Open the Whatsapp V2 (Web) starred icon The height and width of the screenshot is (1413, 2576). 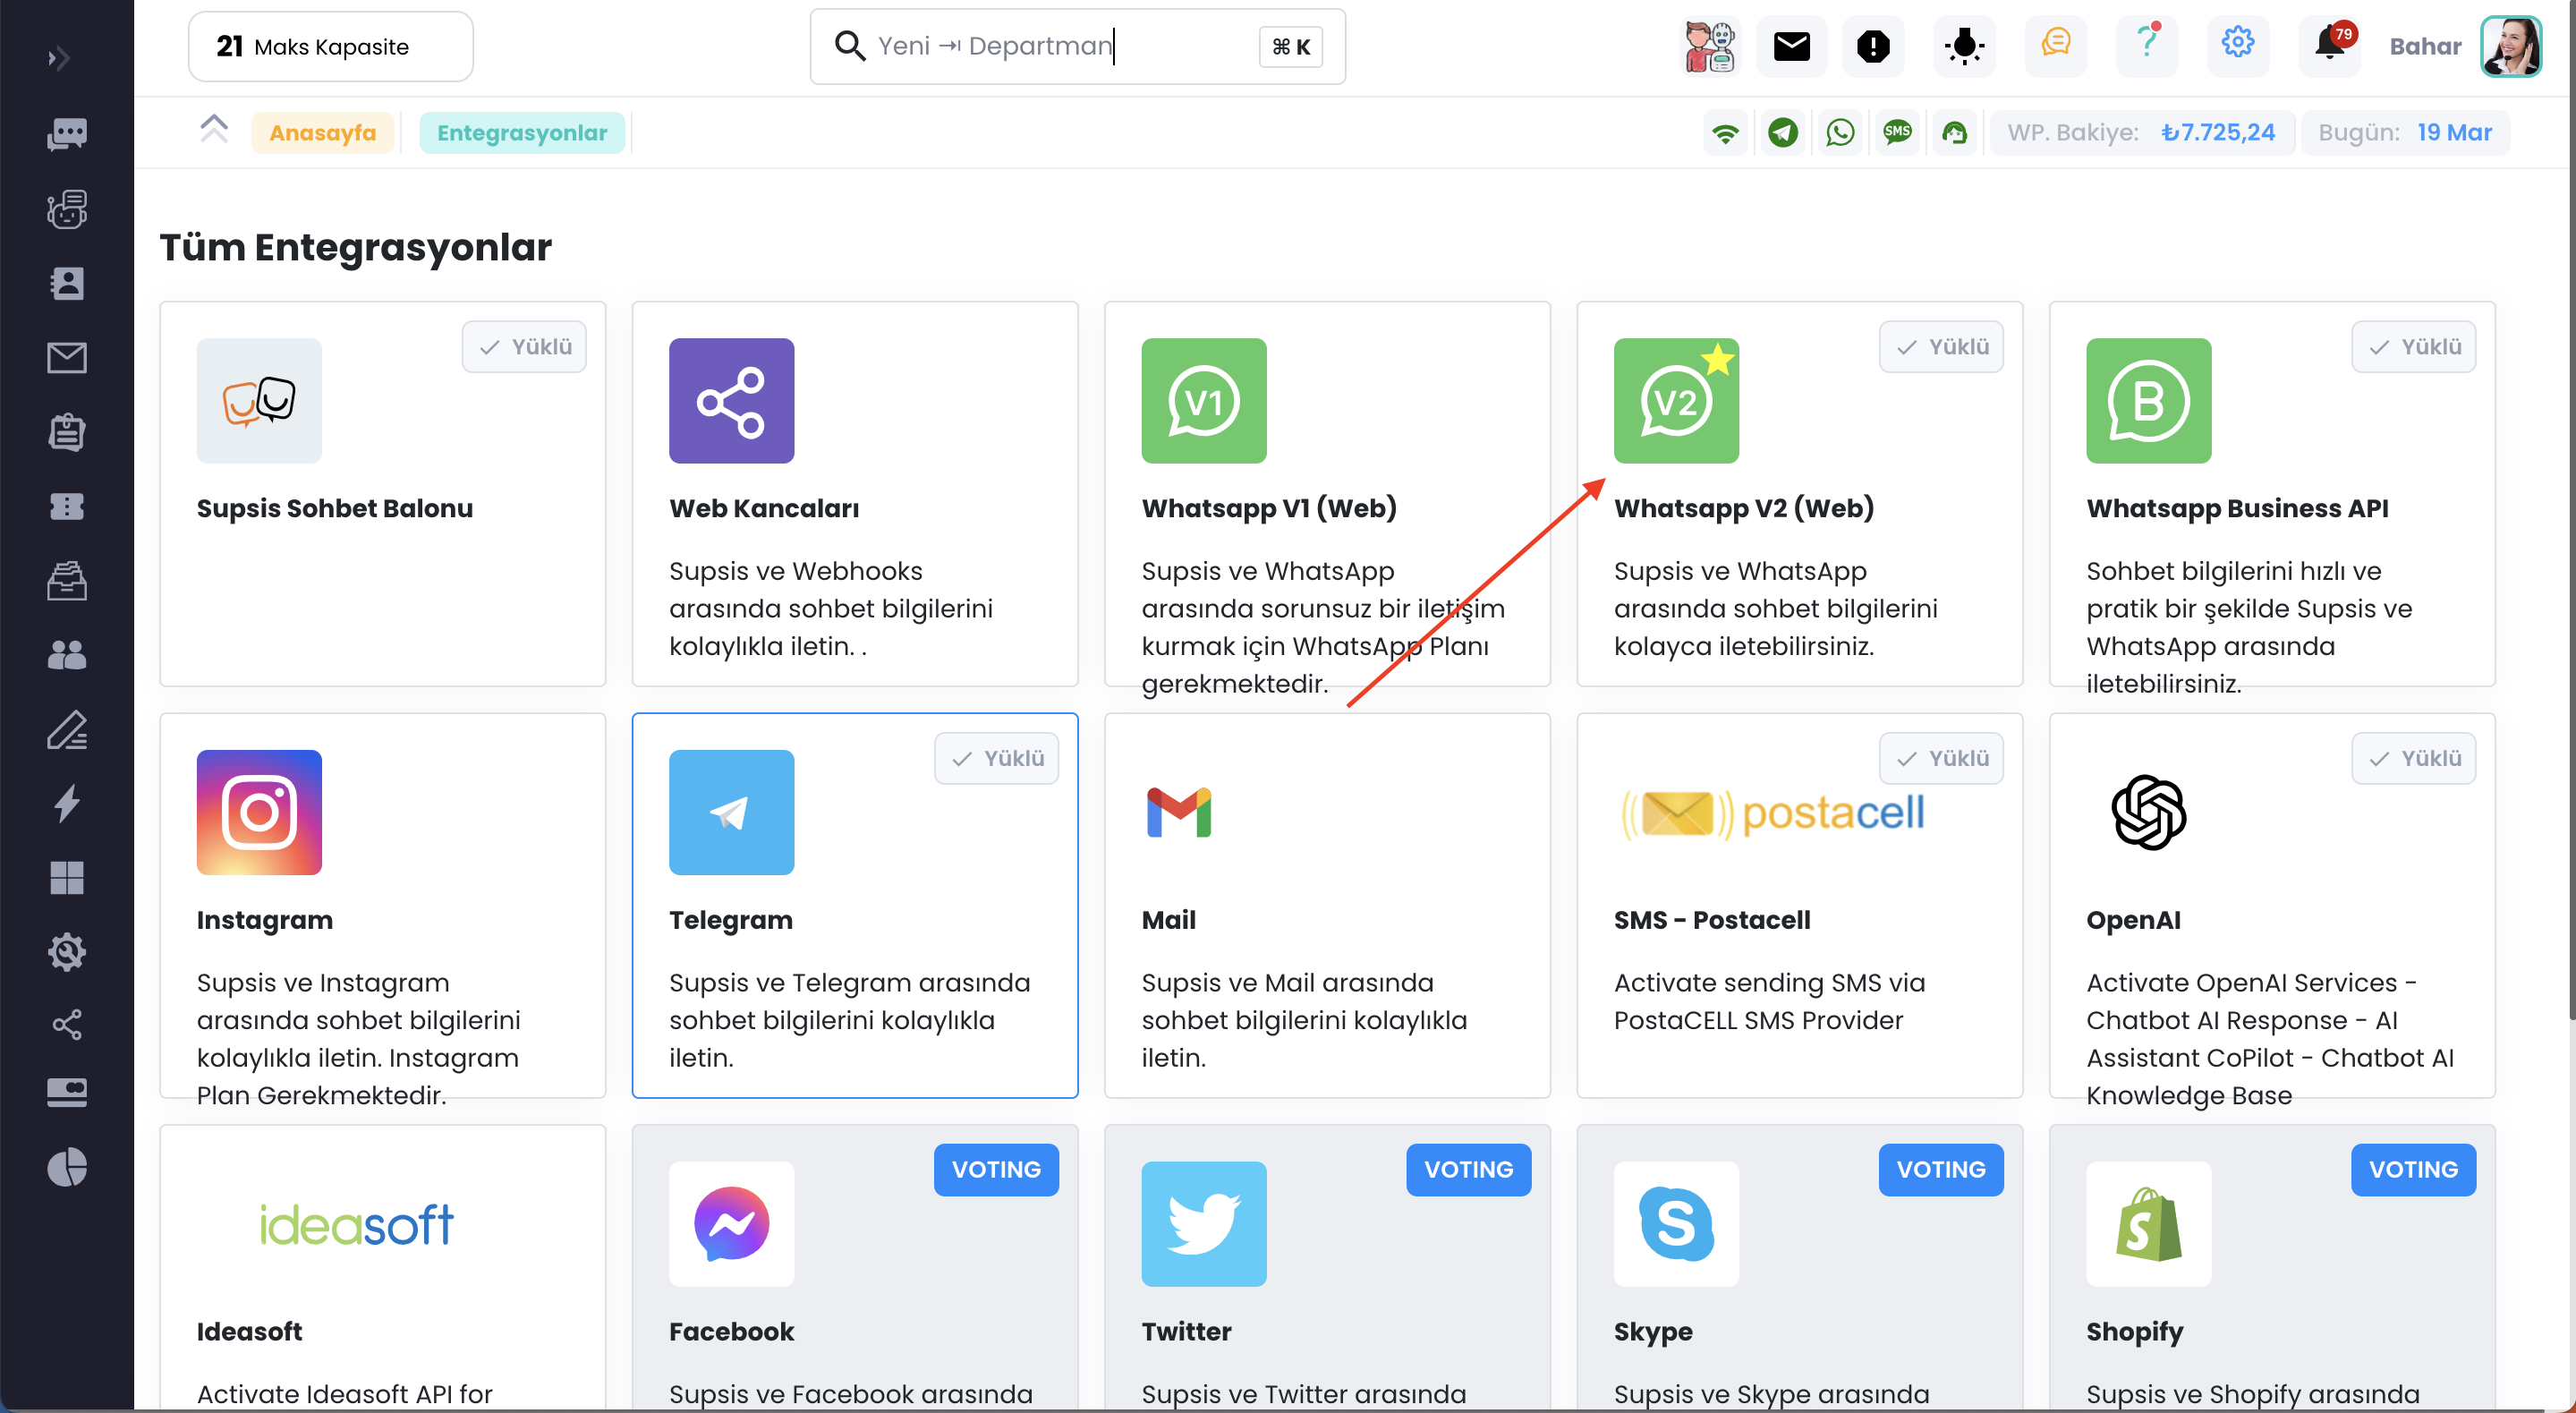coord(1676,401)
